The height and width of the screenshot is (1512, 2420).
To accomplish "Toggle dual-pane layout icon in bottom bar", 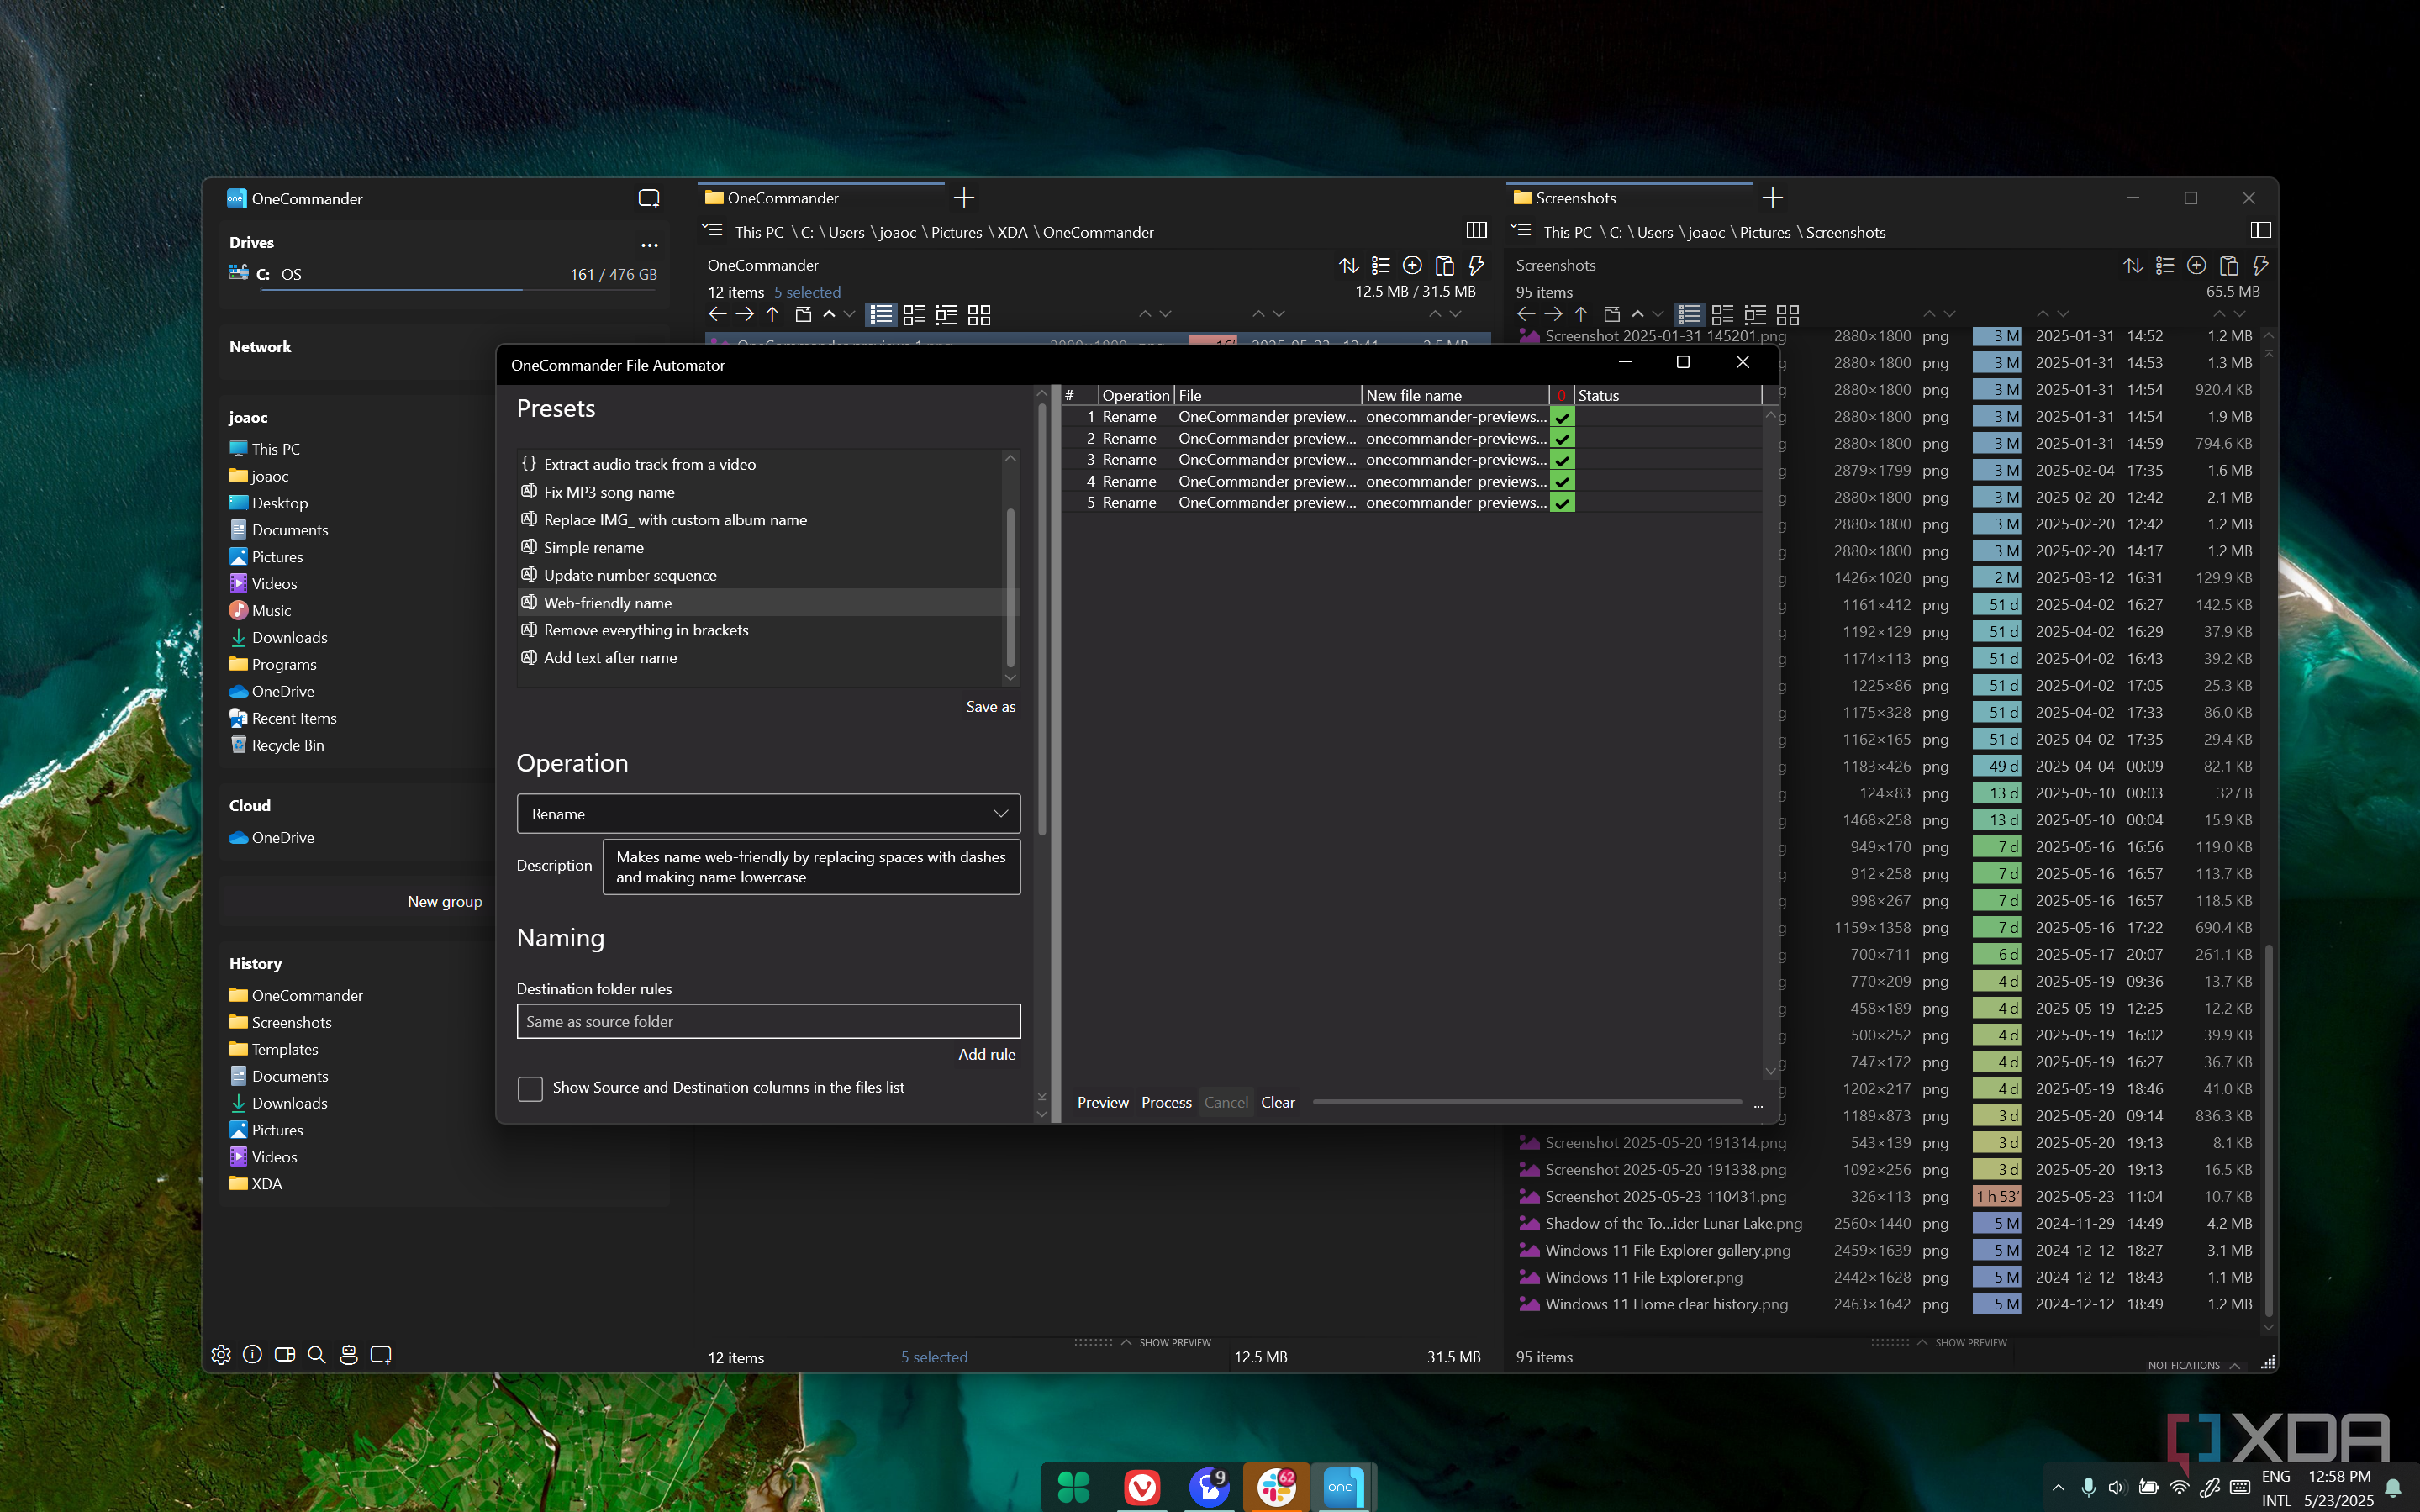I will pyautogui.click(x=285, y=1355).
